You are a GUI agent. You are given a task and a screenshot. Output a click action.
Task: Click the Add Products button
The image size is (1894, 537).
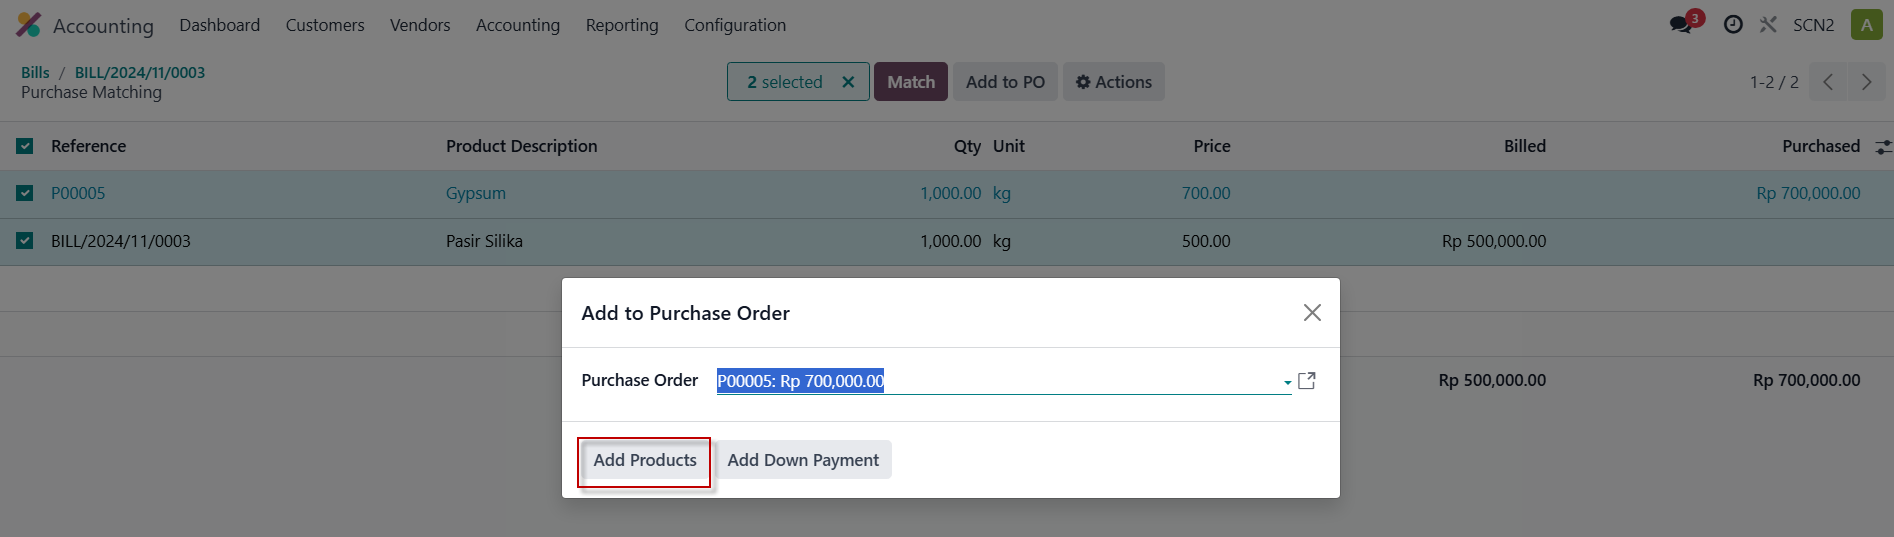coord(645,460)
